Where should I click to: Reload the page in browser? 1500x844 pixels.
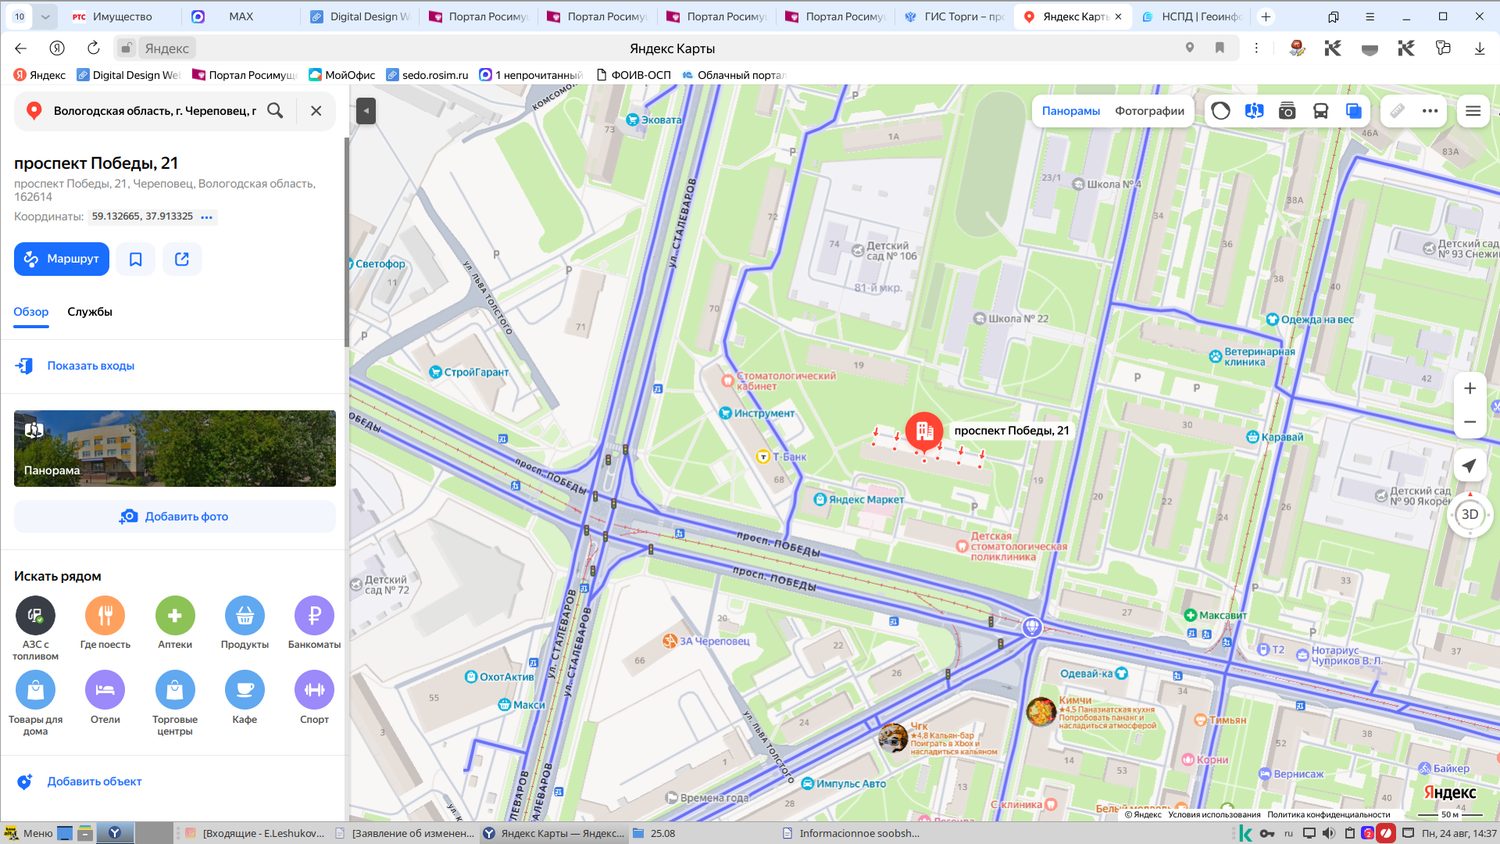pyautogui.click(x=93, y=48)
